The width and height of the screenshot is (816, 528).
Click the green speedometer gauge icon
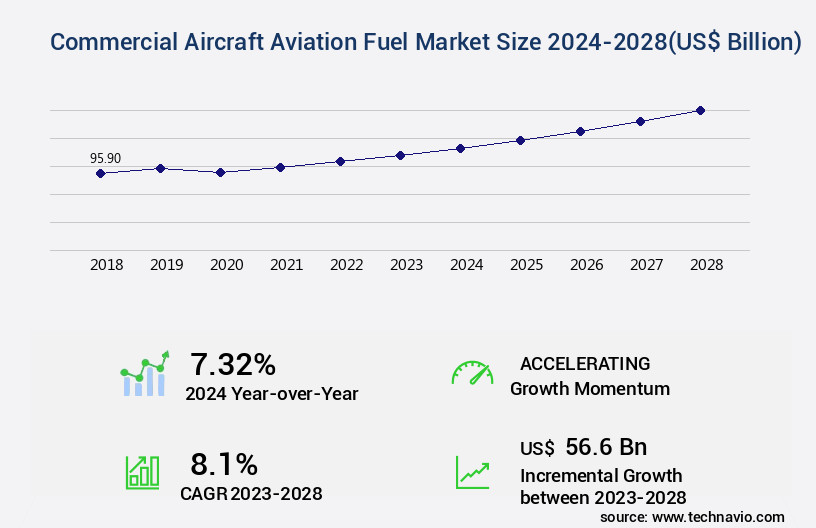472,373
